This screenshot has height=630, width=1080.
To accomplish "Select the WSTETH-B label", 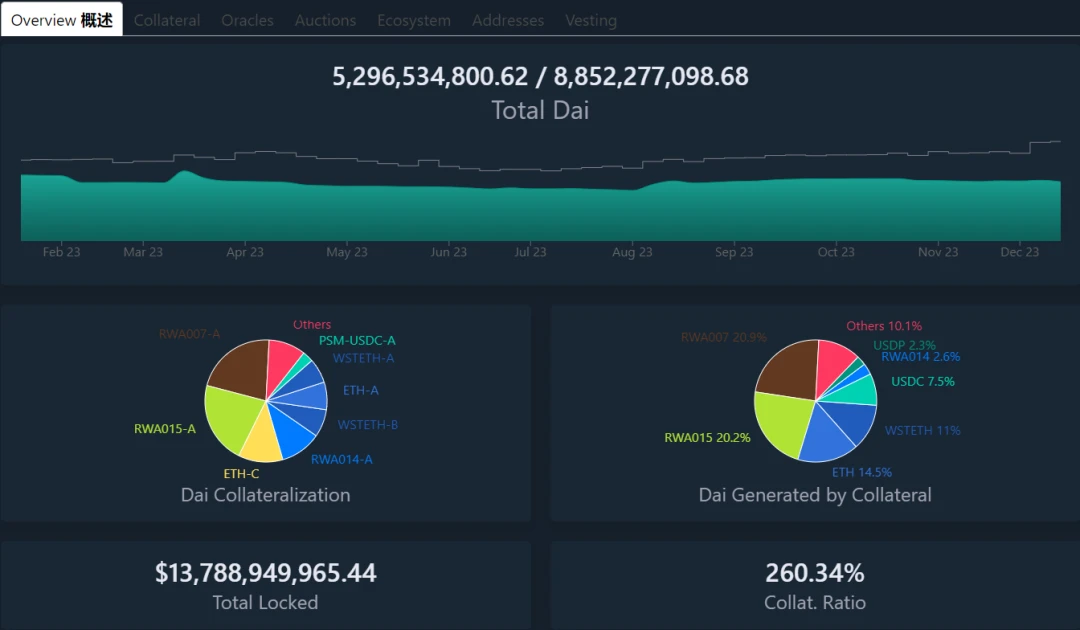I will (x=368, y=424).
